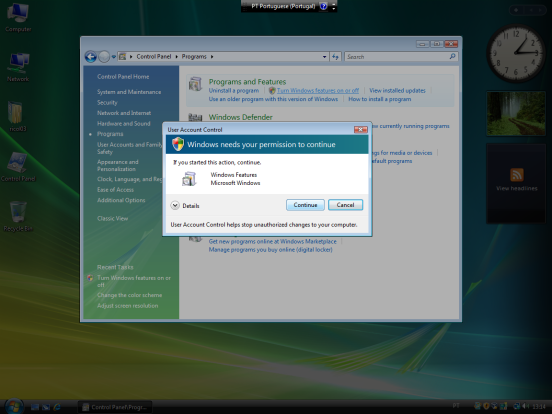
Task: Click the Windows Features program icon
Action: click(x=189, y=179)
